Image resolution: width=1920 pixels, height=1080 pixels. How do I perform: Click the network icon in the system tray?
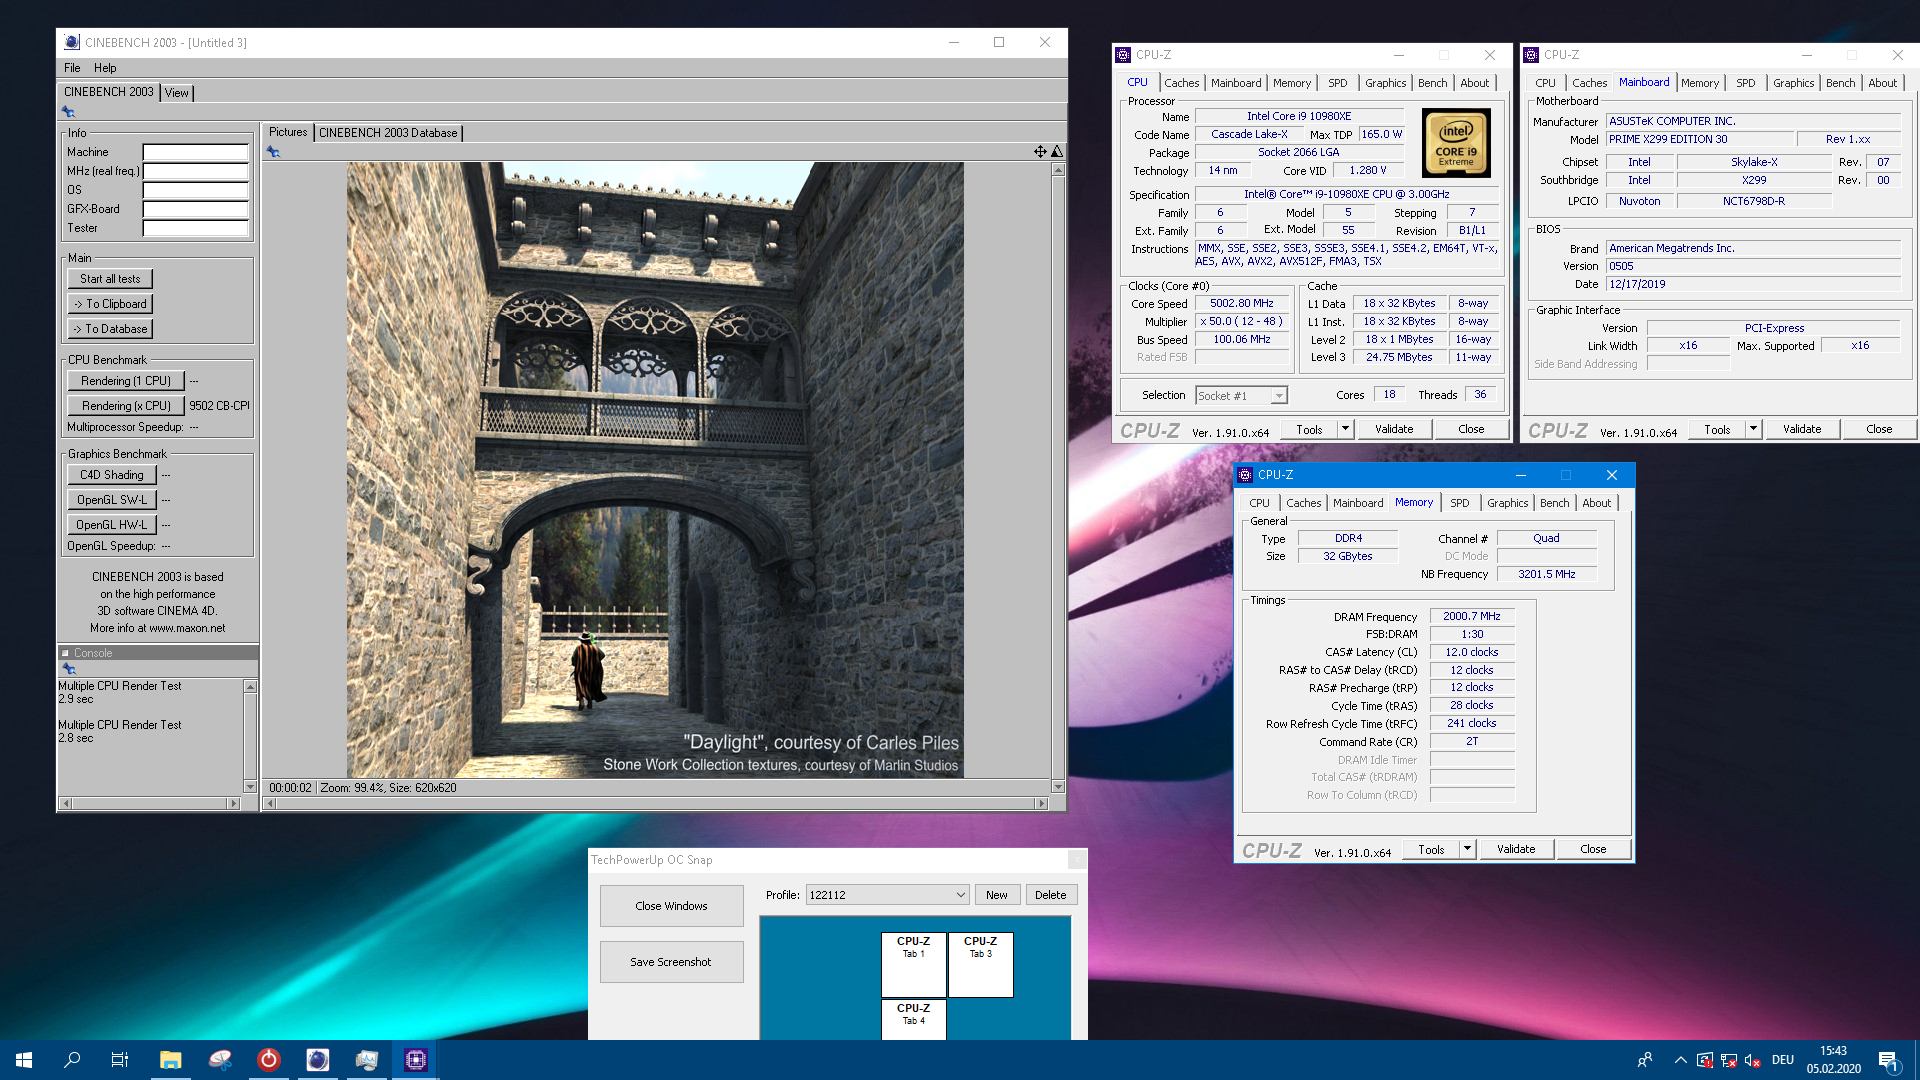(x=1728, y=1060)
